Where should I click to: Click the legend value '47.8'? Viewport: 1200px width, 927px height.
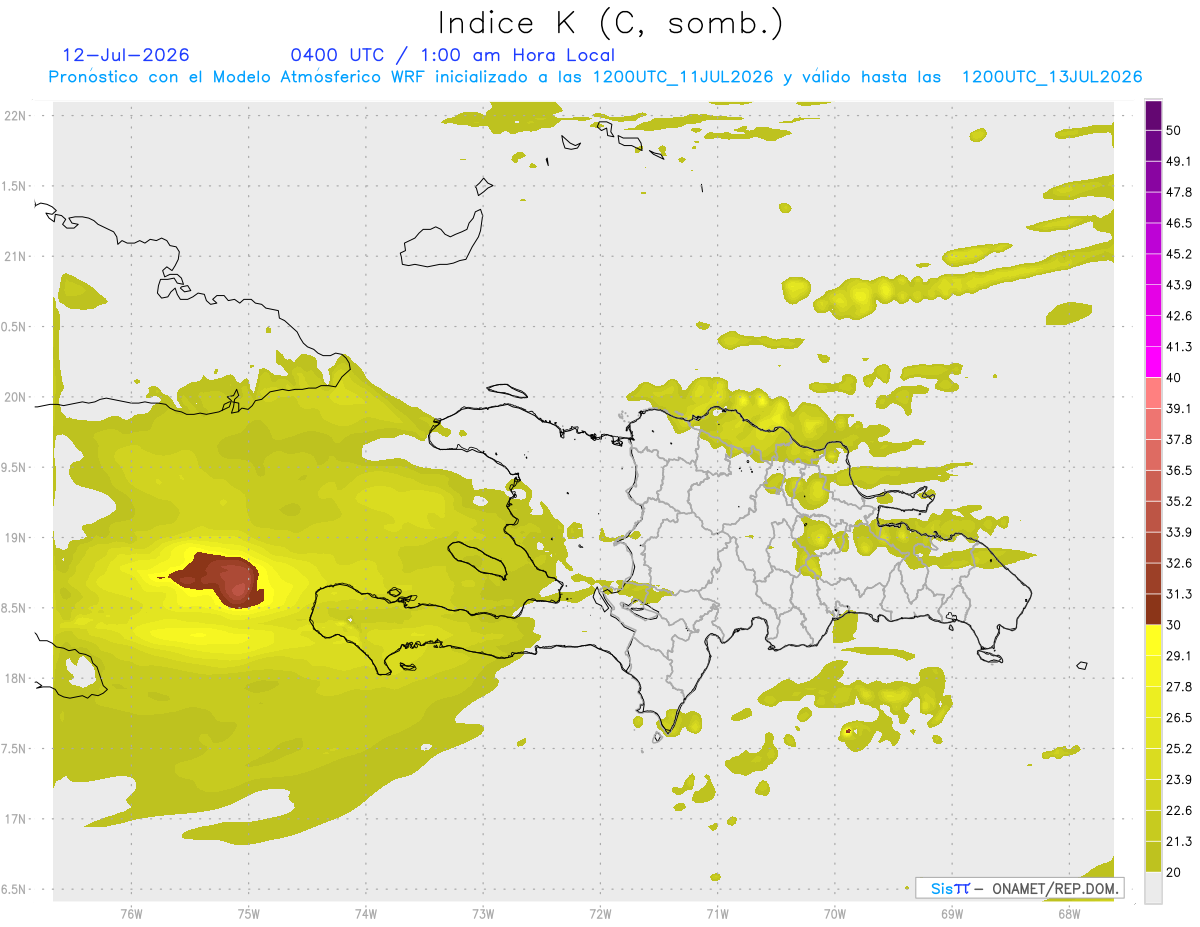[x=1179, y=192]
